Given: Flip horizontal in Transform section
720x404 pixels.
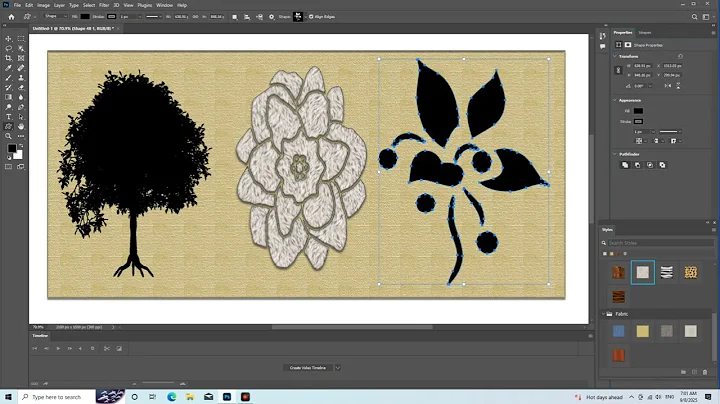Looking at the screenshot, I should [668, 86].
